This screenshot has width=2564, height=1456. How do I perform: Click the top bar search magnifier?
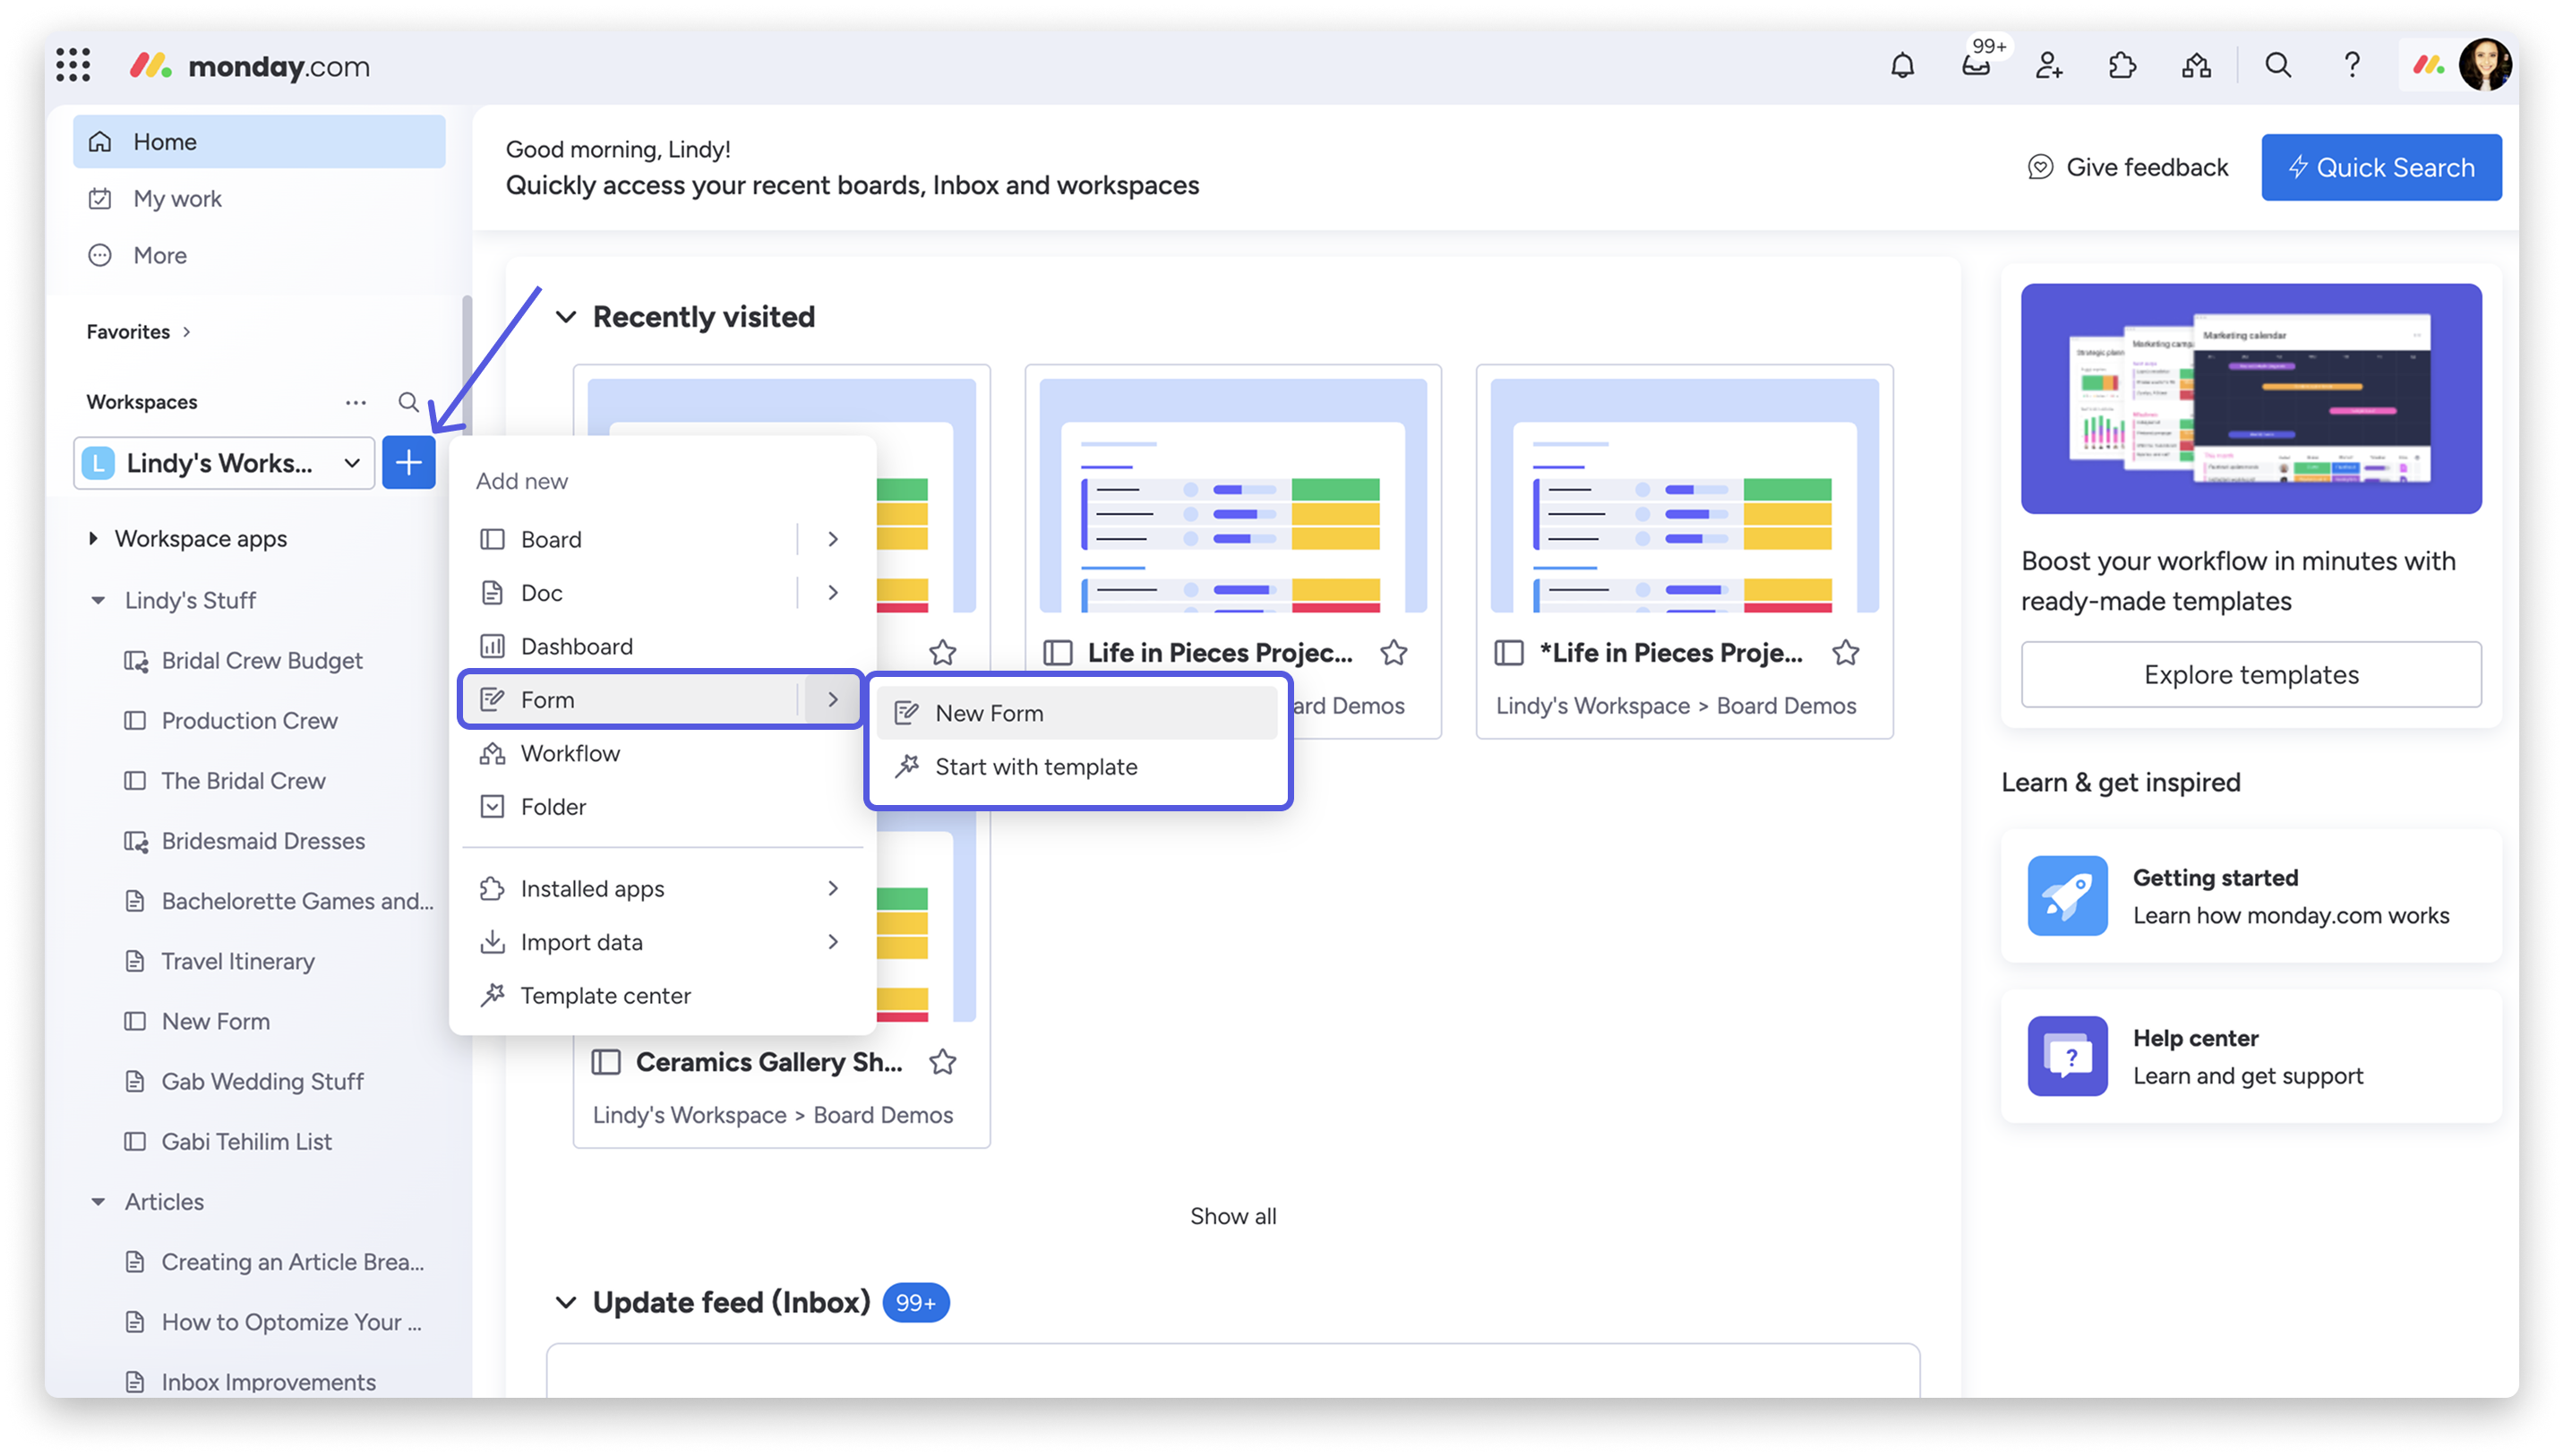tap(2278, 66)
